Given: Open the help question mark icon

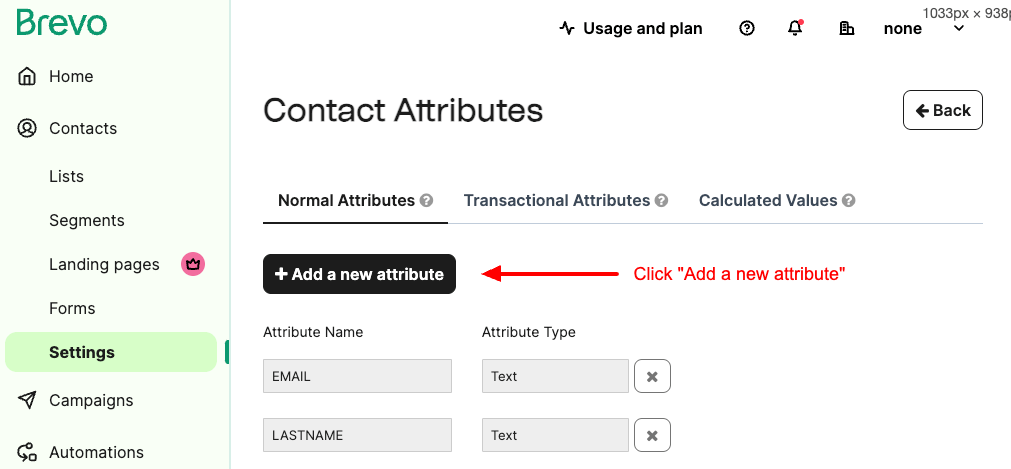Looking at the screenshot, I should coord(747,28).
